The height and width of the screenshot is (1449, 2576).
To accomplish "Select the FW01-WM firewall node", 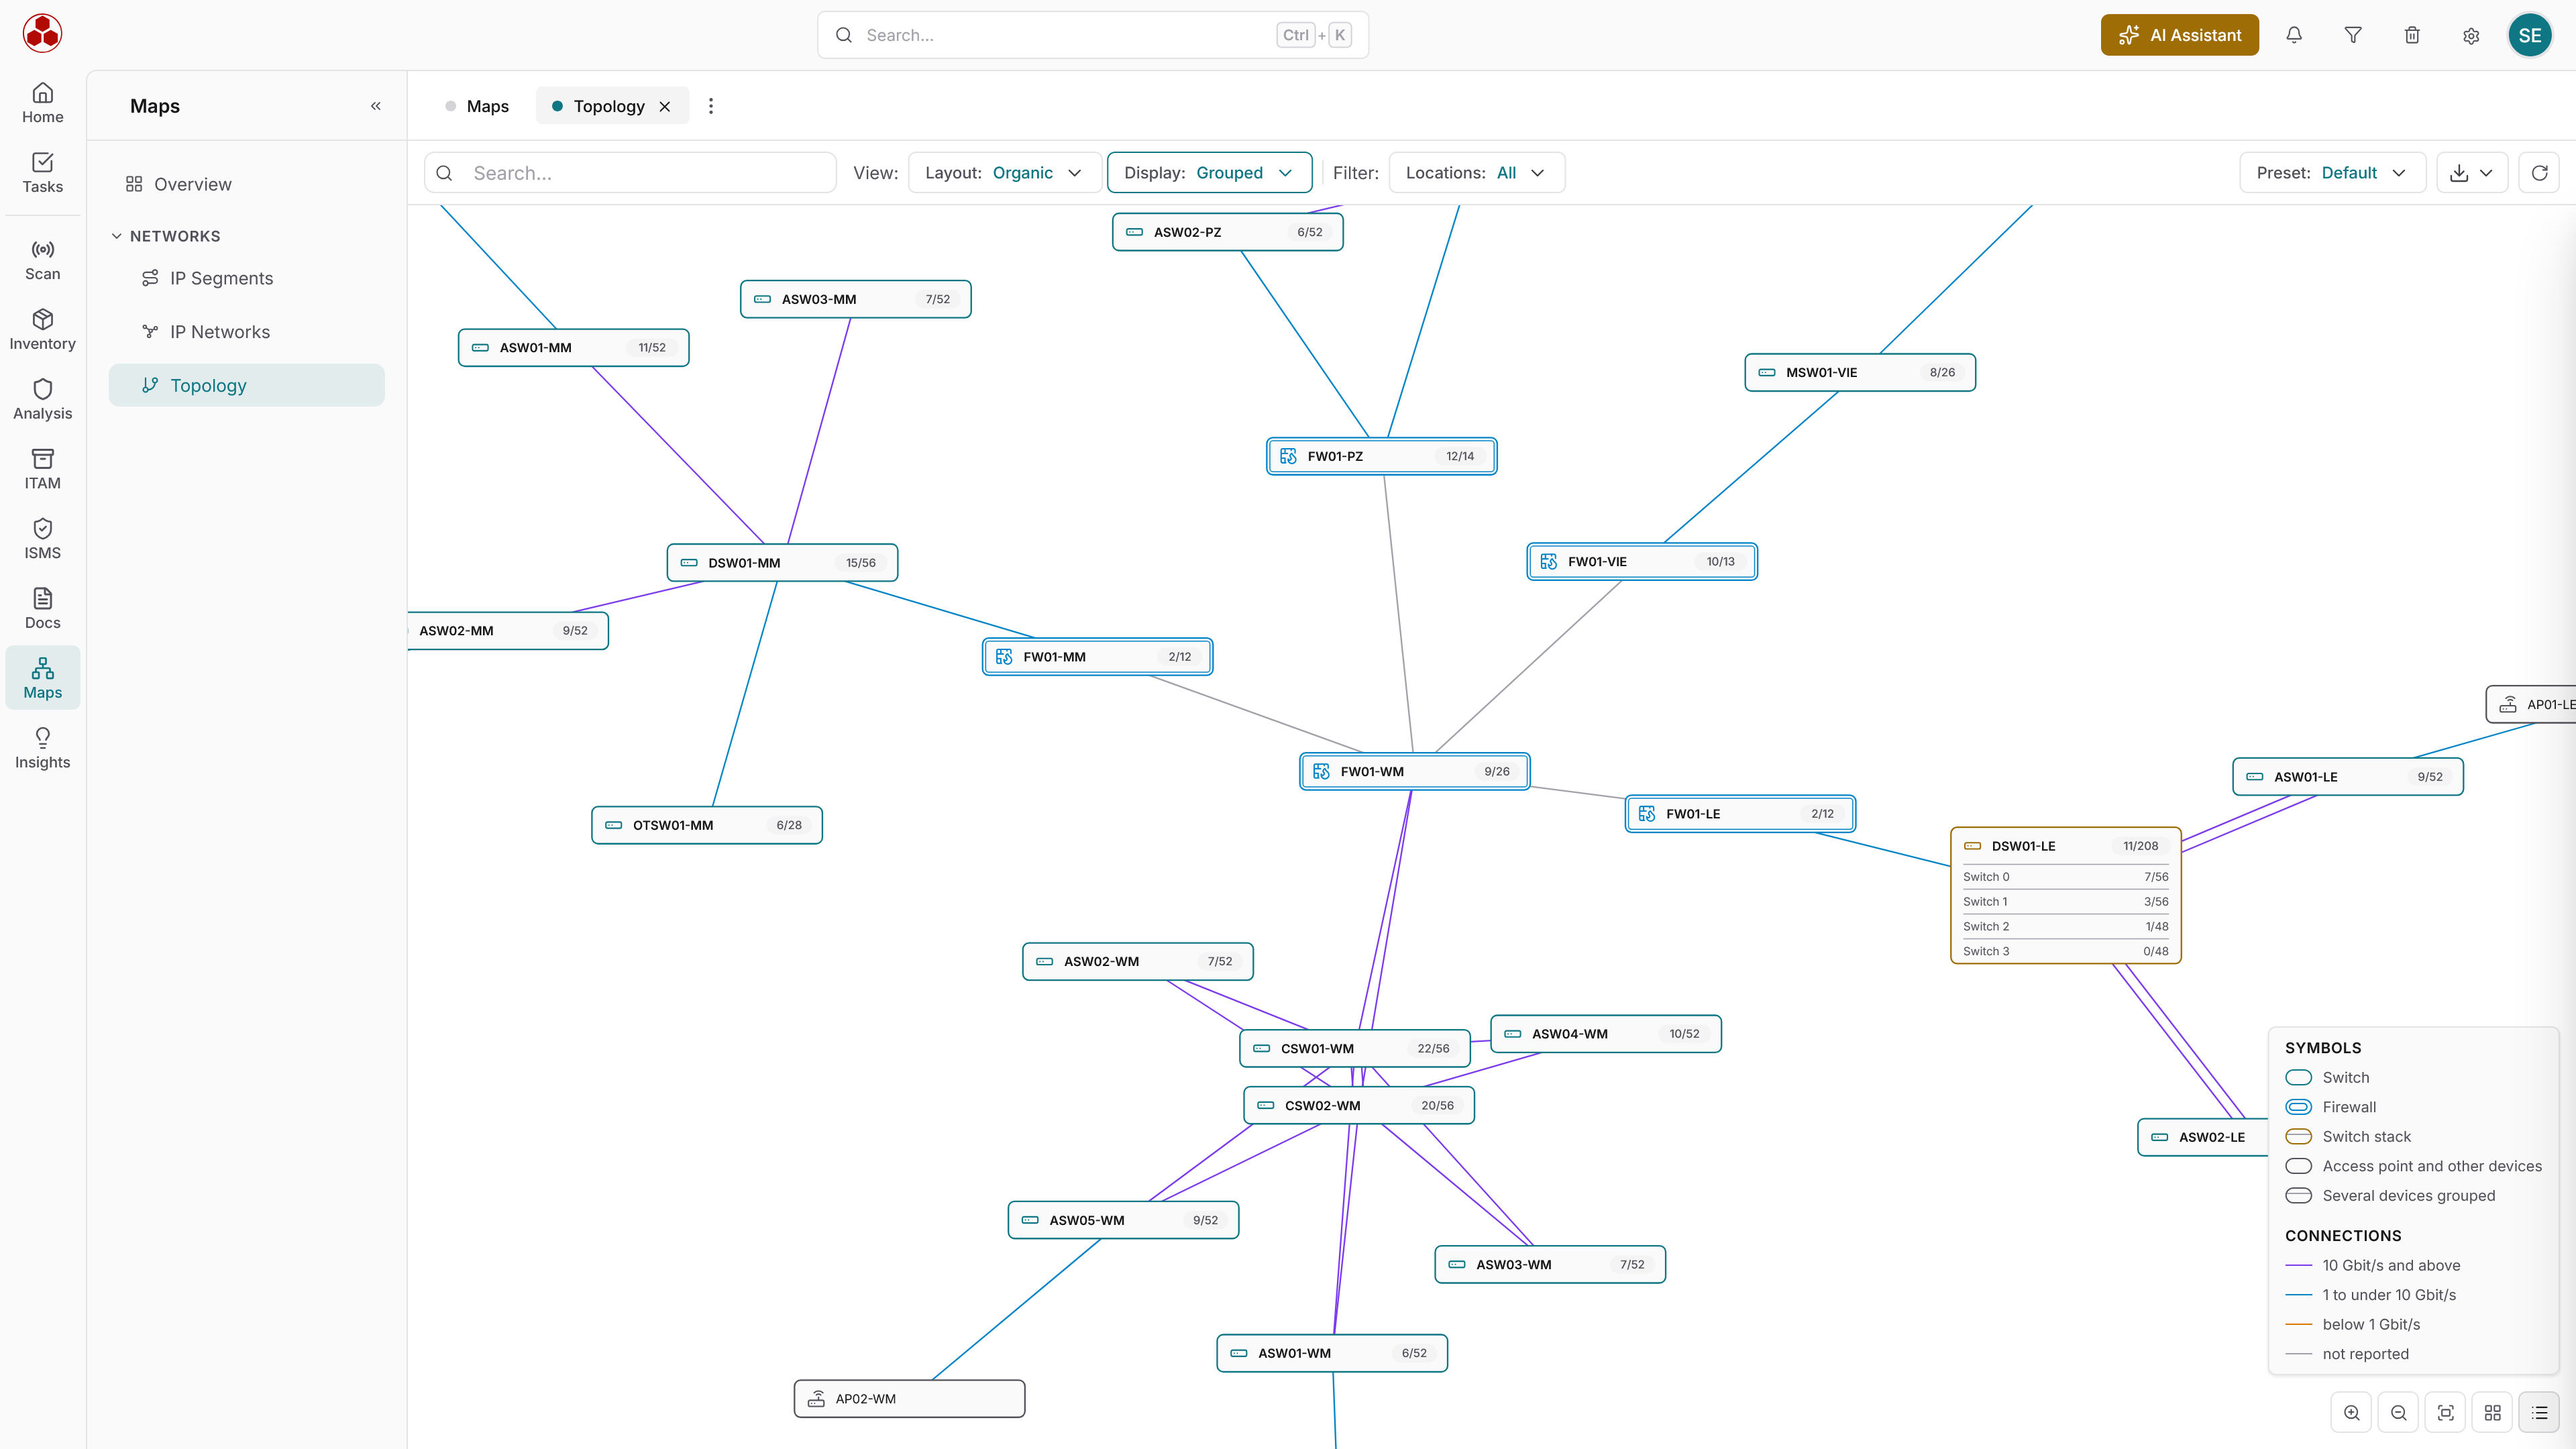I will (x=1414, y=771).
